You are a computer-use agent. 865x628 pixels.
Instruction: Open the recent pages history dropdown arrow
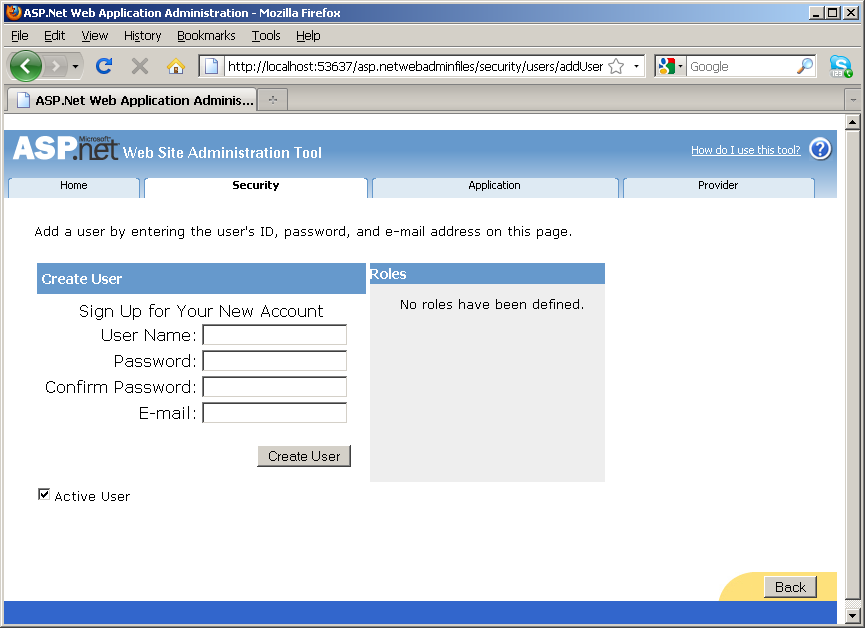click(76, 67)
